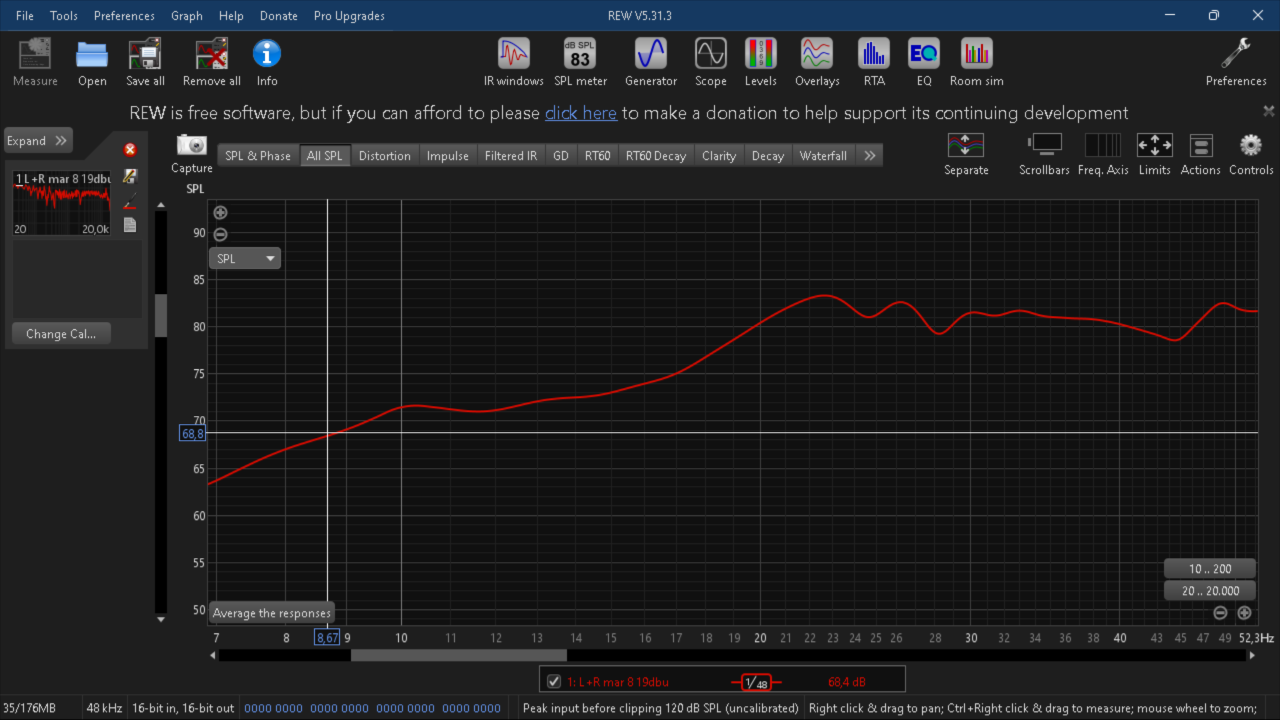Viewport: 1280px width, 720px height.
Task: Switch to the Distortion tab
Action: [385, 155]
